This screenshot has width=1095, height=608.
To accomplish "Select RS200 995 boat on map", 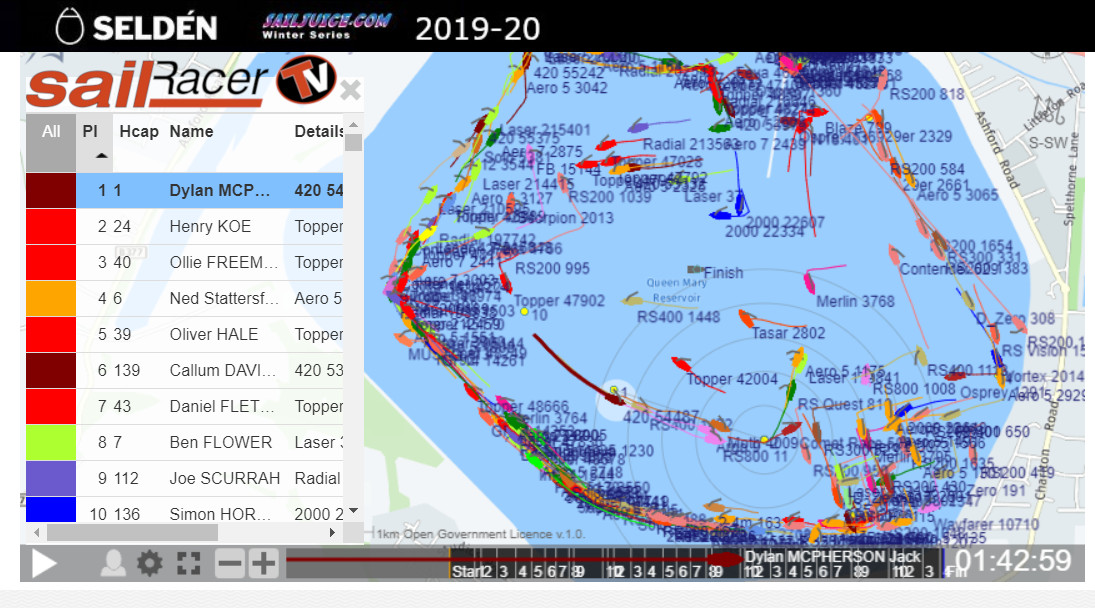I will [x=552, y=268].
